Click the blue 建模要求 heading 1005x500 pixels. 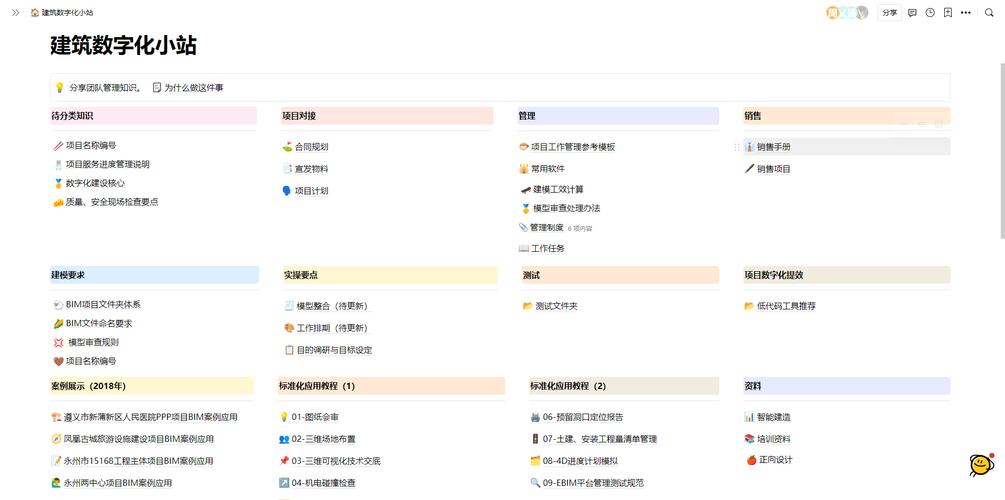click(x=154, y=275)
